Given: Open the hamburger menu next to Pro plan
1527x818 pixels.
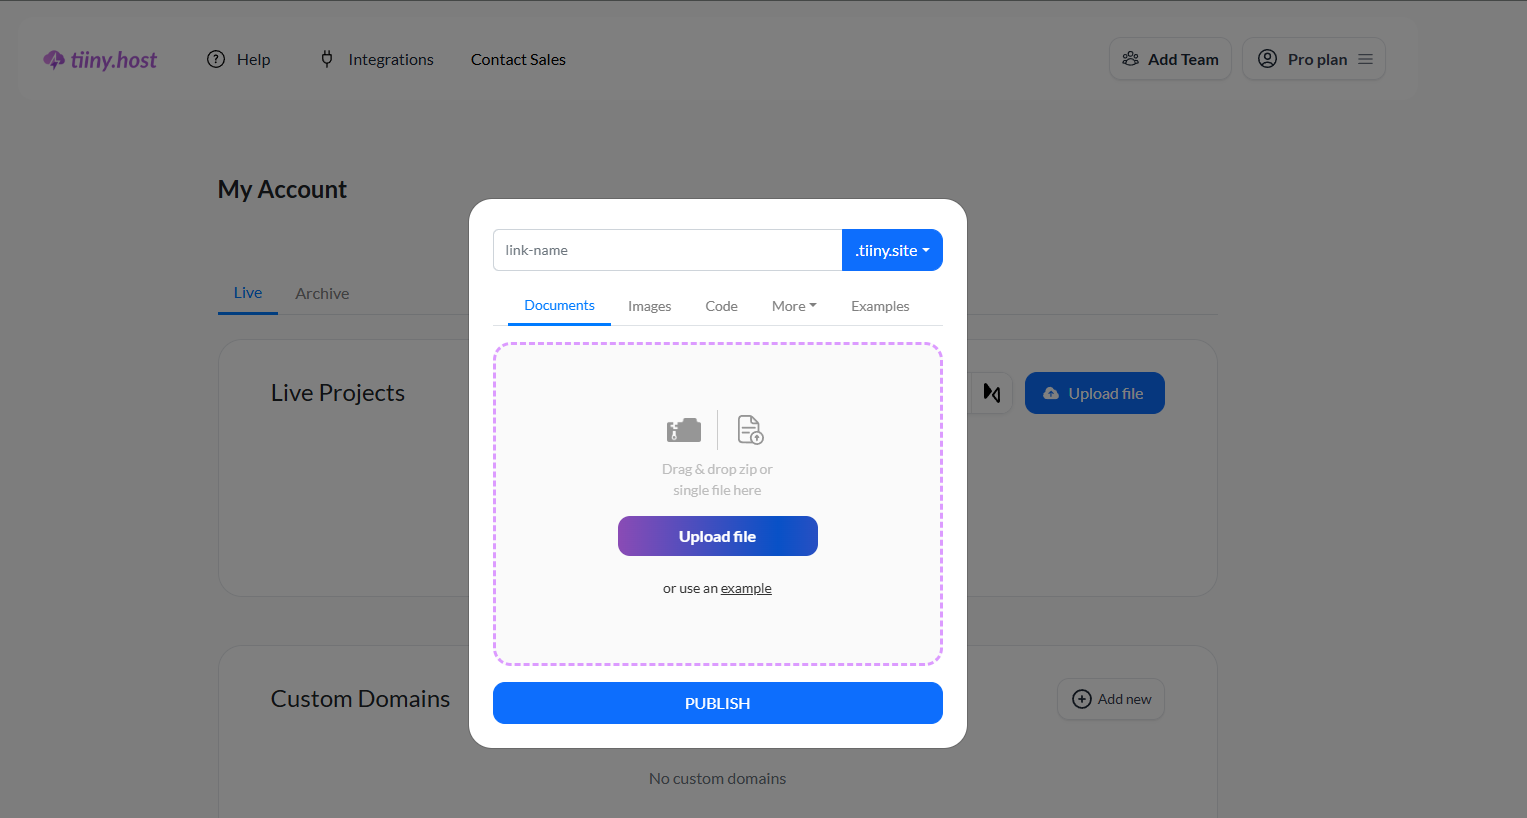Looking at the screenshot, I should 1365,59.
